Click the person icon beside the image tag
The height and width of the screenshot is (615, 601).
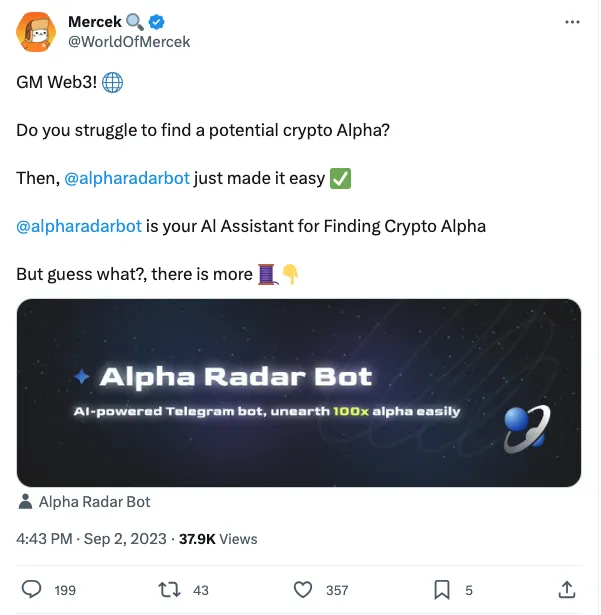[x=25, y=501]
